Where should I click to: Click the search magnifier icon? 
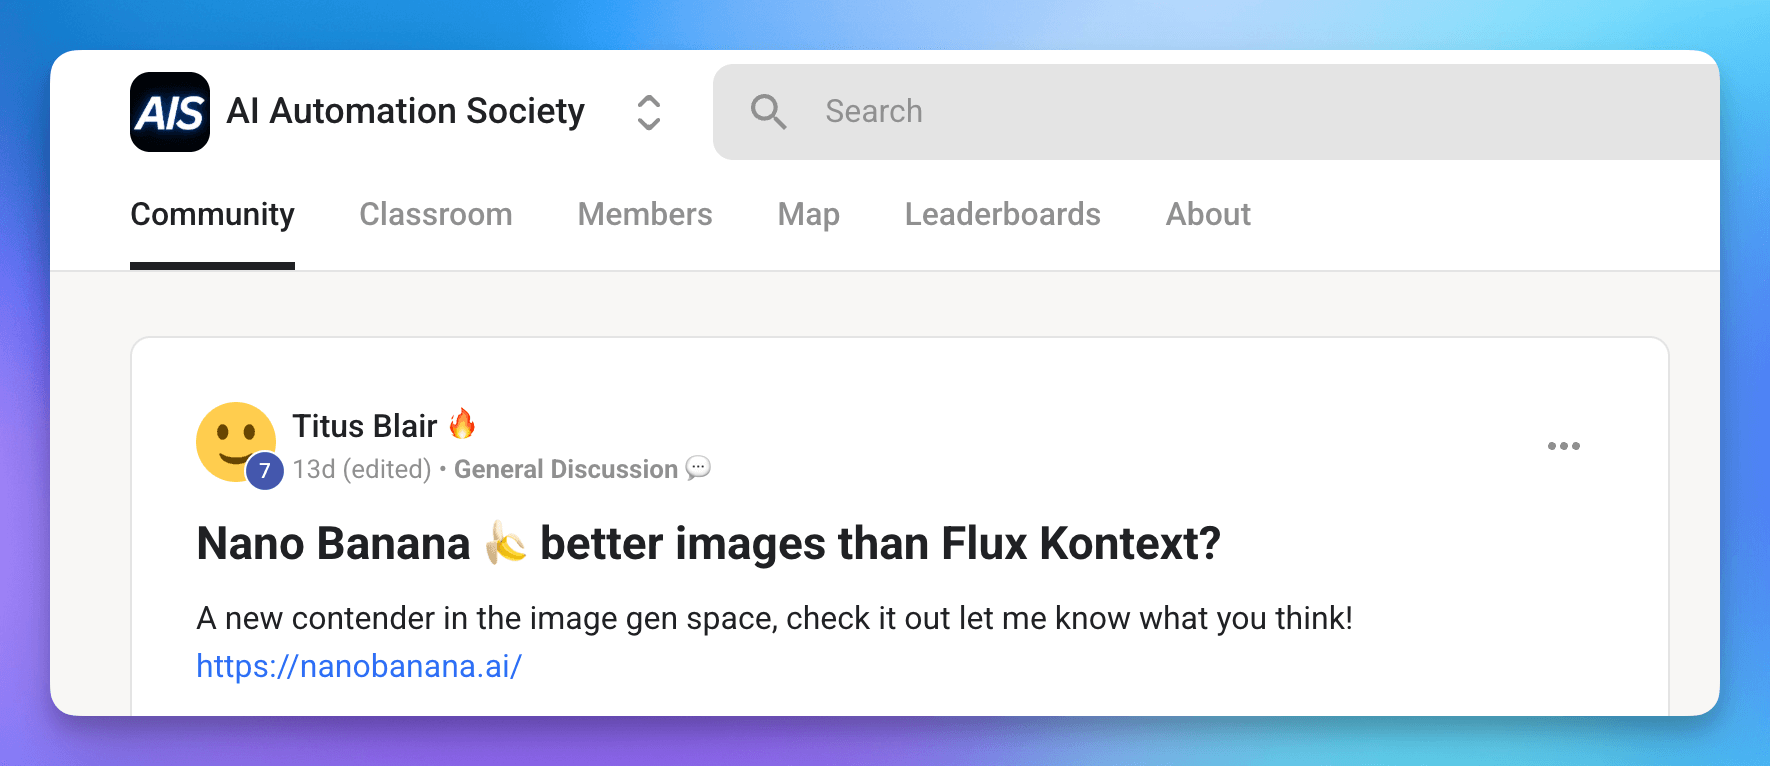click(768, 112)
